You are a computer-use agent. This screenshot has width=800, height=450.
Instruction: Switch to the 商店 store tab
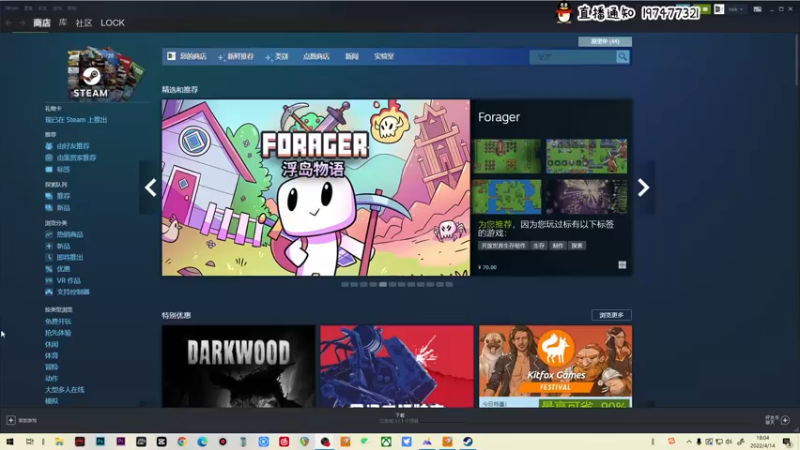[x=41, y=23]
